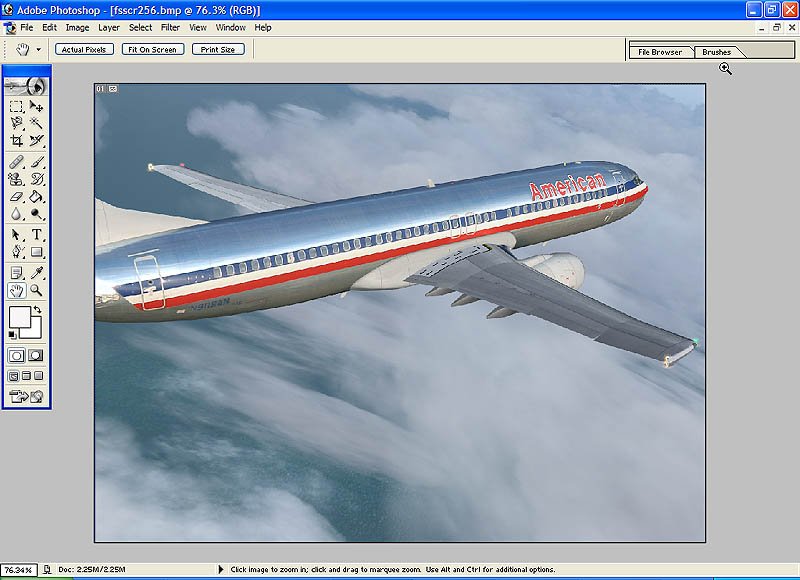Select the Eyedropper tool
This screenshot has width=800, height=580.
tap(36, 272)
